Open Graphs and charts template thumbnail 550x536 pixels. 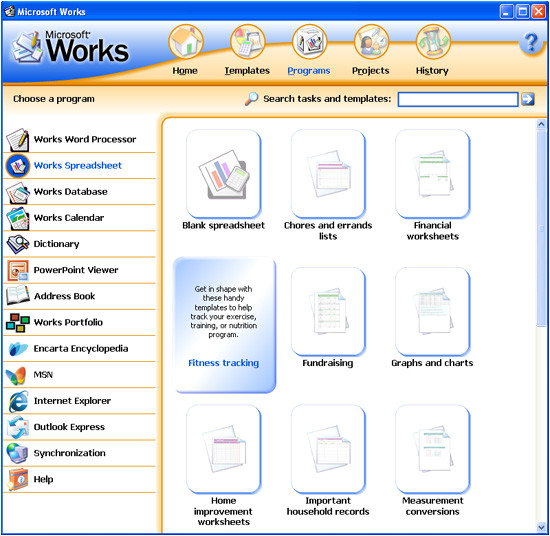click(432, 311)
